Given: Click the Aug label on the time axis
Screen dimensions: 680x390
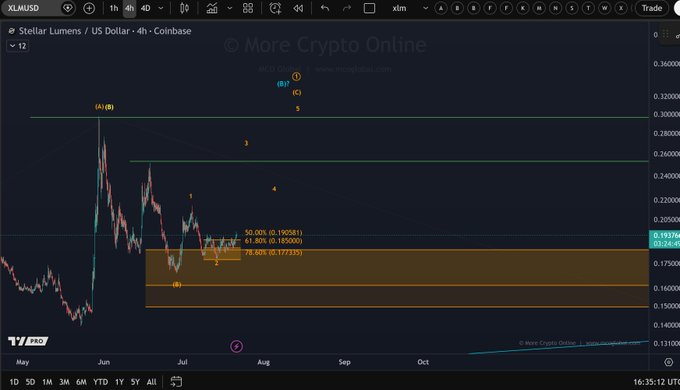Looking at the screenshot, I should point(263,362).
